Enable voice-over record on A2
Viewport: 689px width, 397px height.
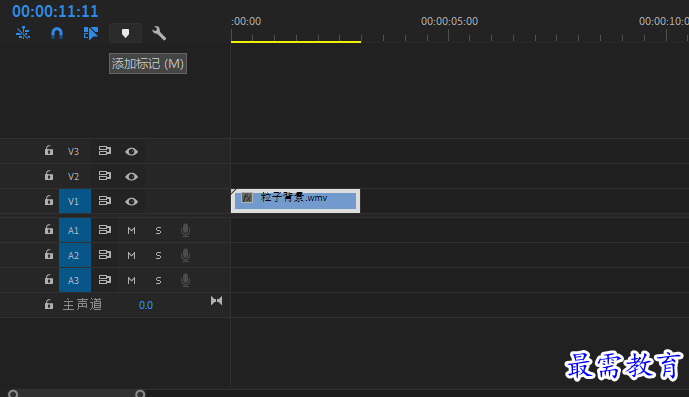[x=185, y=255]
